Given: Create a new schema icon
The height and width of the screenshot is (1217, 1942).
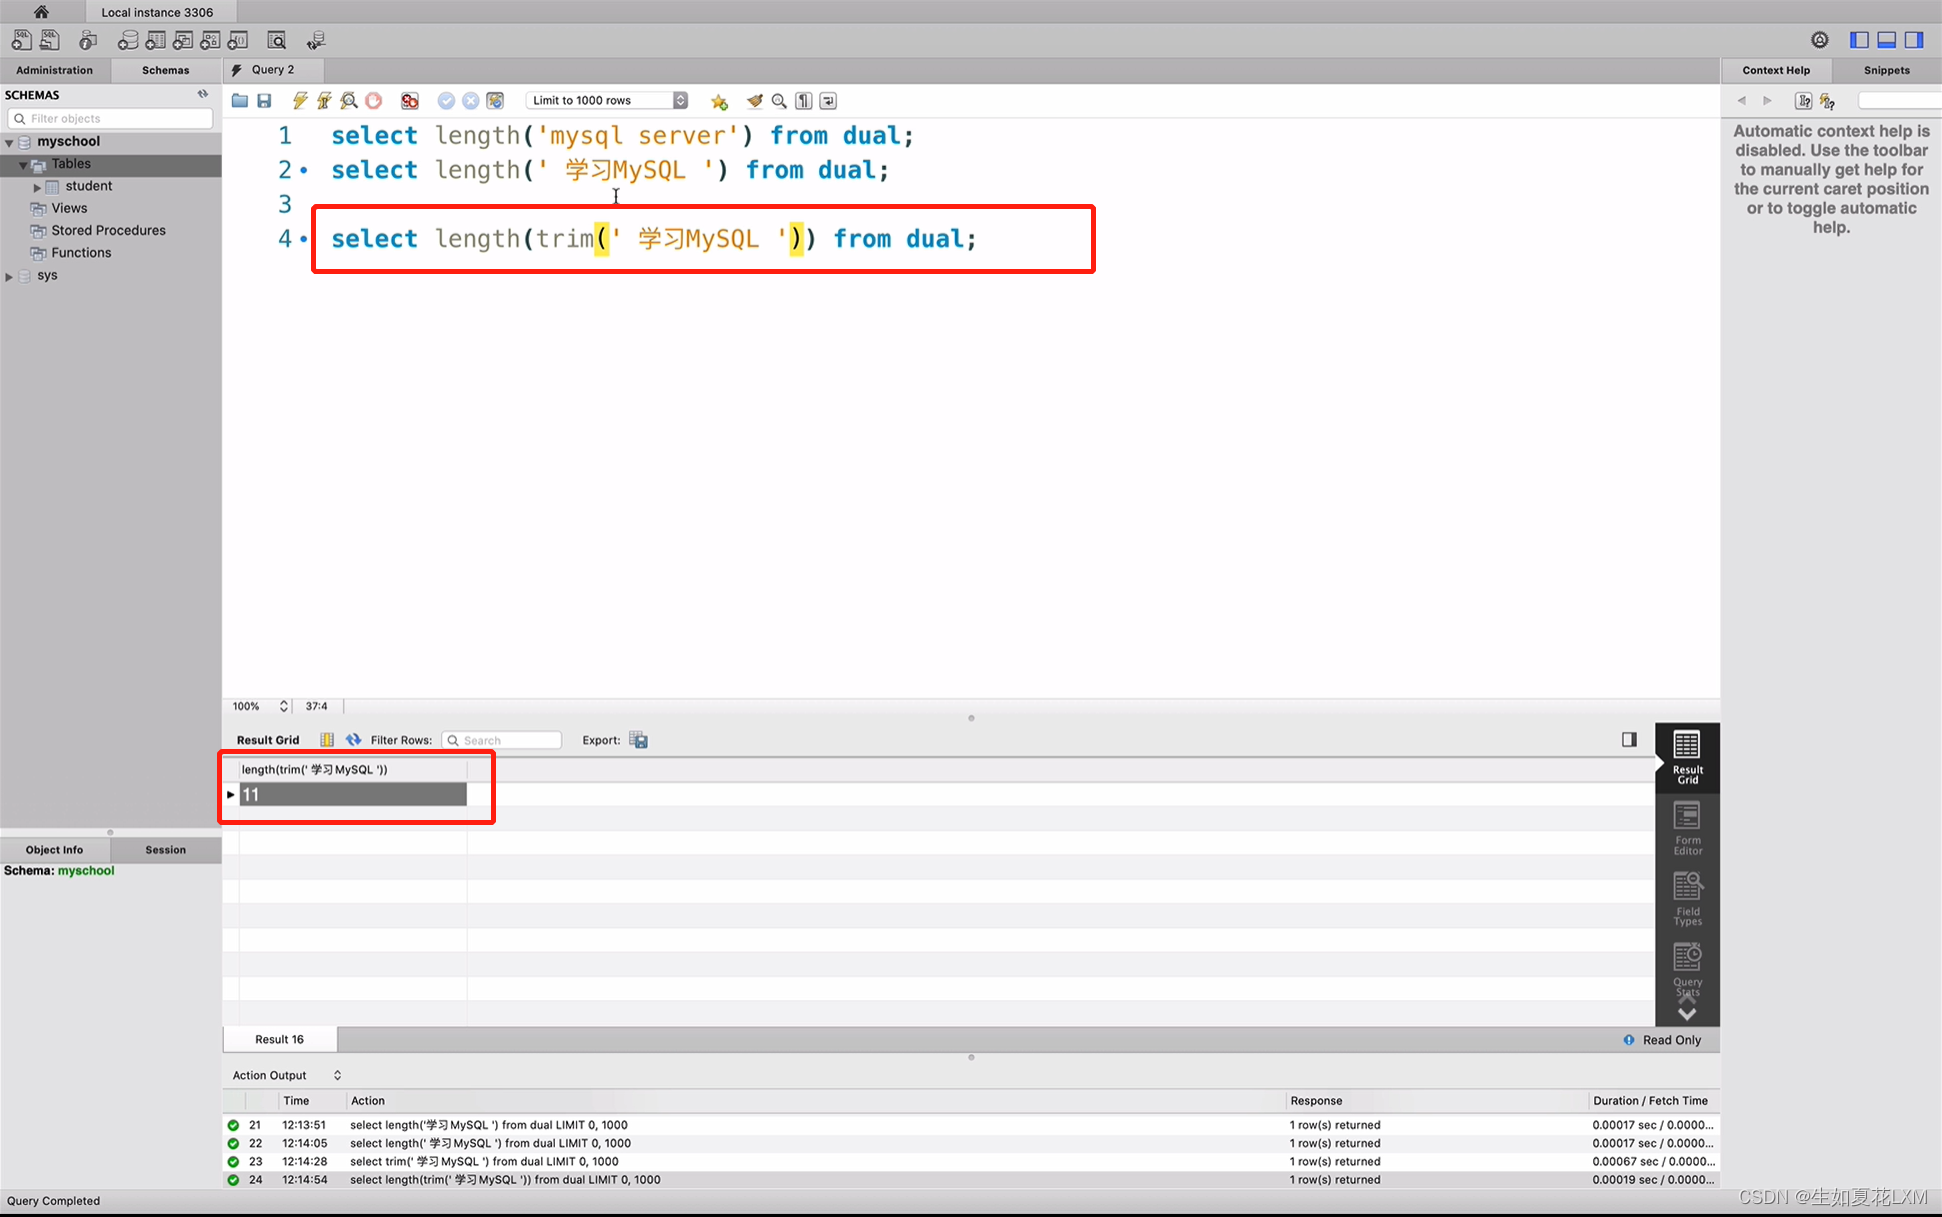Looking at the screenshot, I should click(128, 40).
